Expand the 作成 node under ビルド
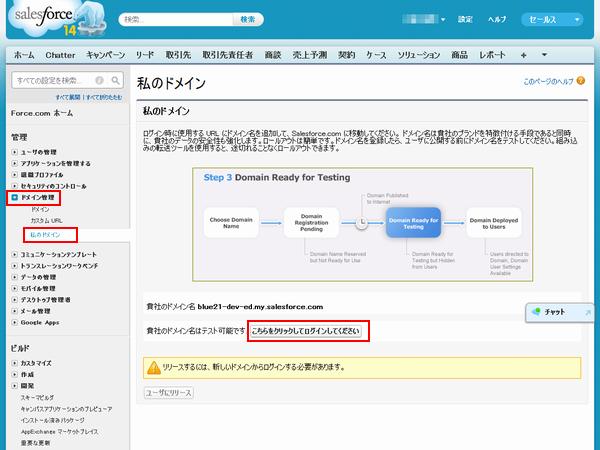The height and width of the screenshot is (450, 600). point(15,374)
